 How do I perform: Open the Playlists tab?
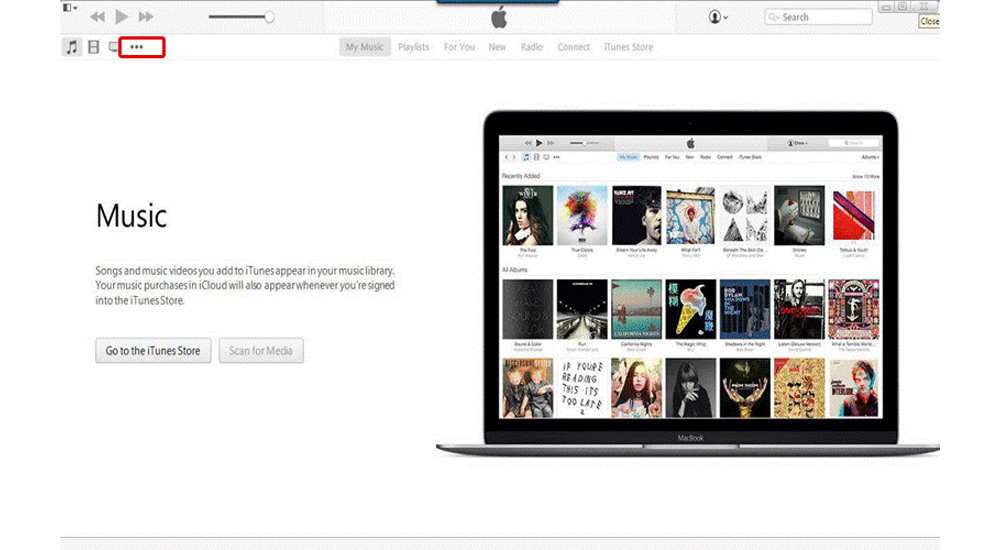(x=413, y=47)
